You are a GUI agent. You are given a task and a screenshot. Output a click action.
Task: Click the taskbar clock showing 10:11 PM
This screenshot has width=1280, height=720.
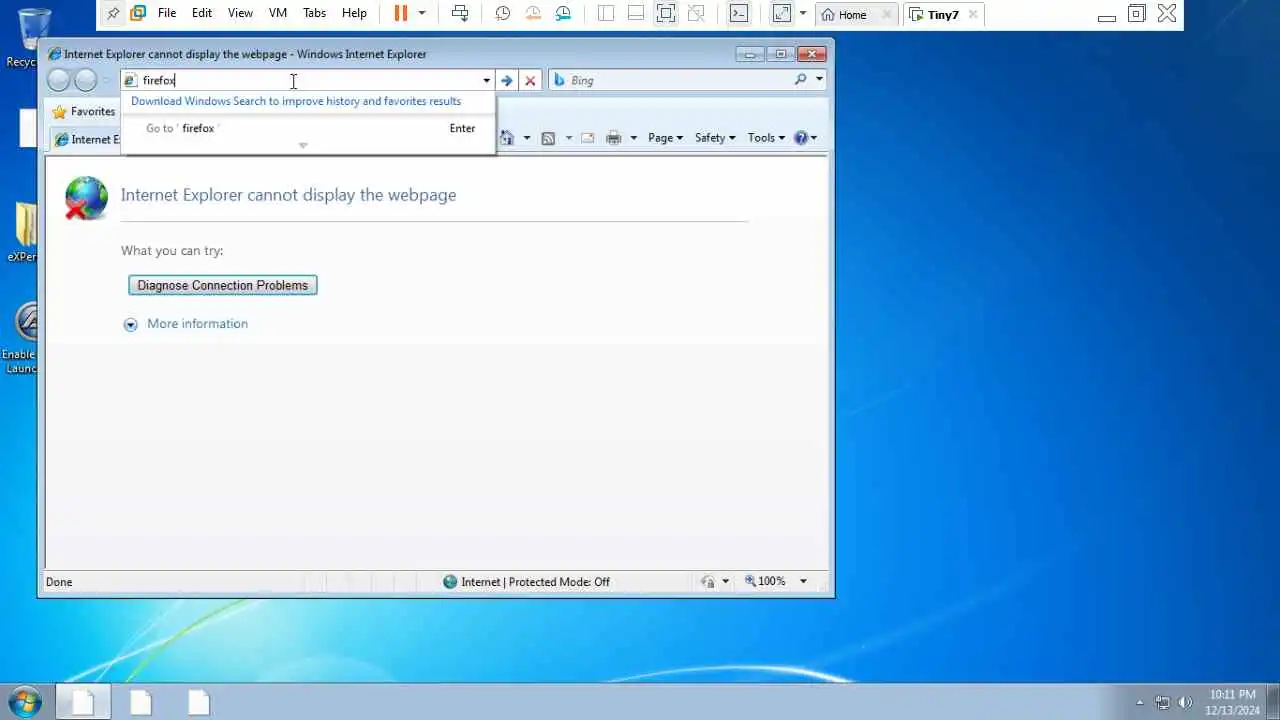pos(1232,702)
